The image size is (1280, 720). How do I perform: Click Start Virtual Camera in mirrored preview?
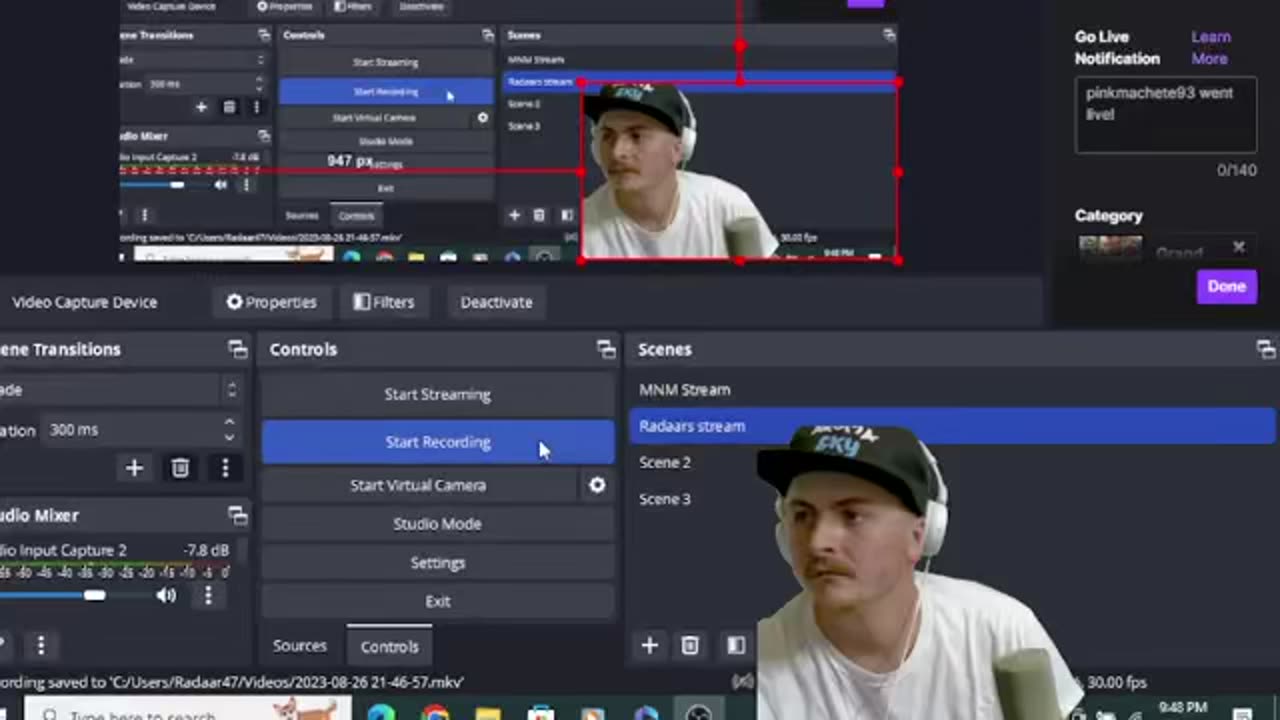click(x=374, y=117)
